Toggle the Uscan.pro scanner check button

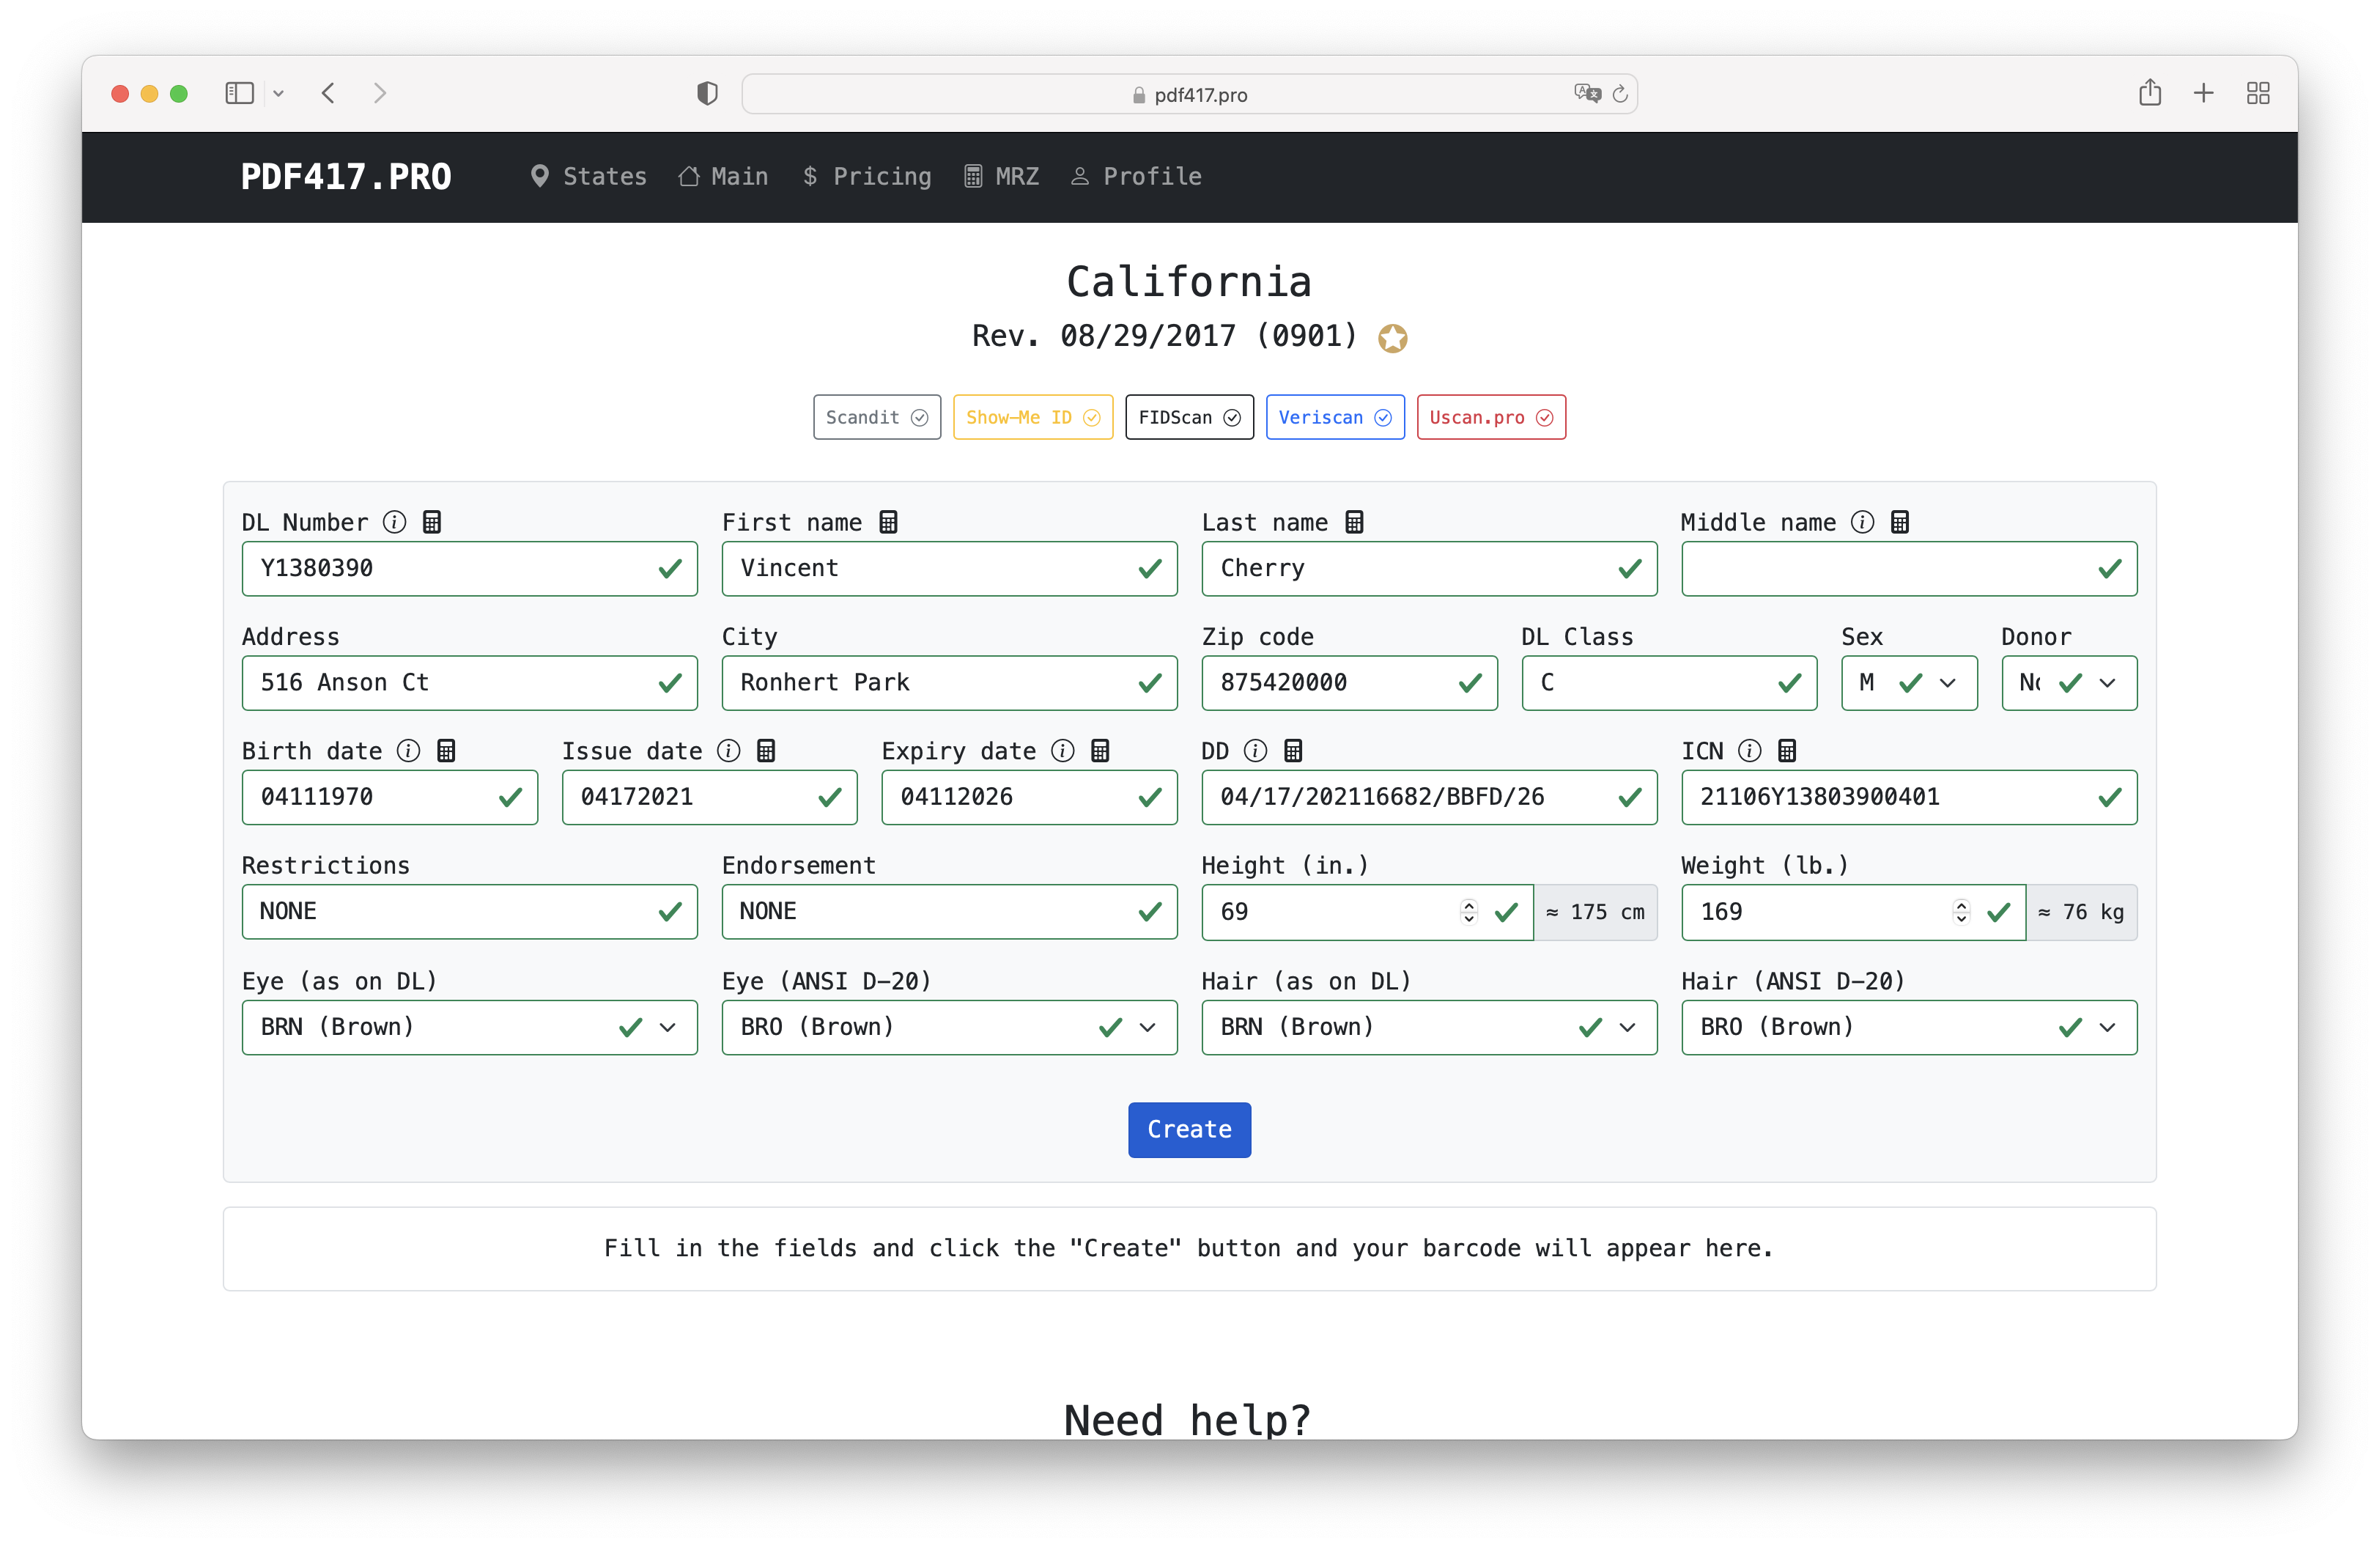point(1490,417)
